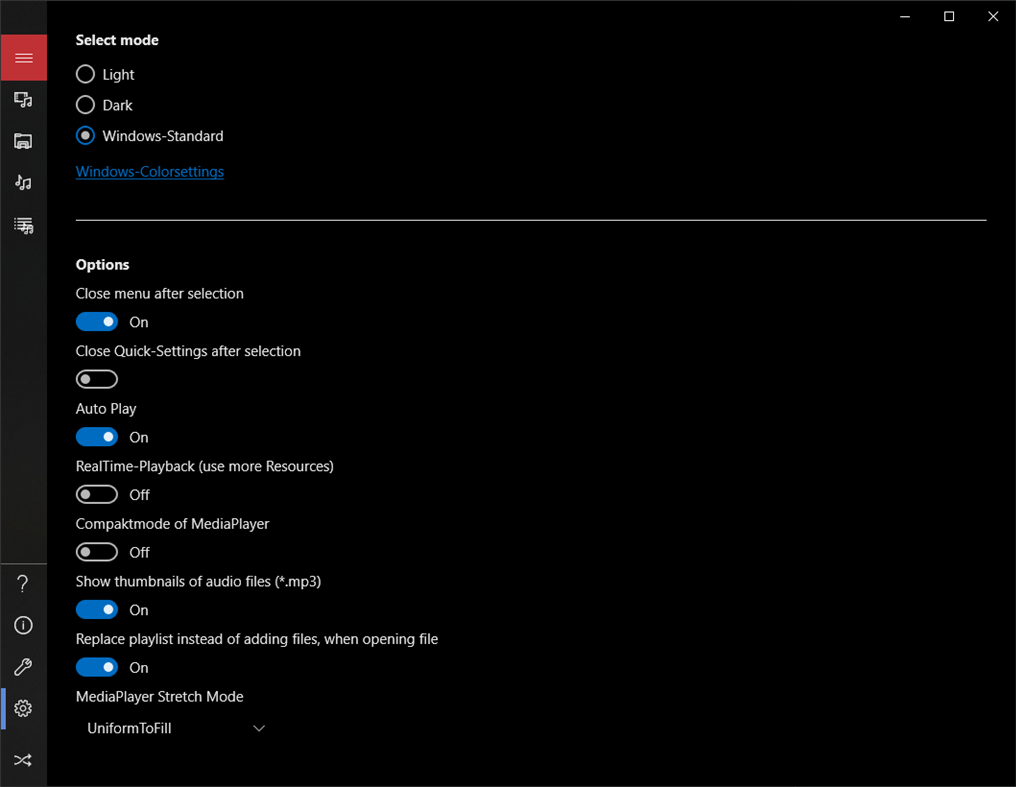Open the media library sidebar icon

point(23,100)
